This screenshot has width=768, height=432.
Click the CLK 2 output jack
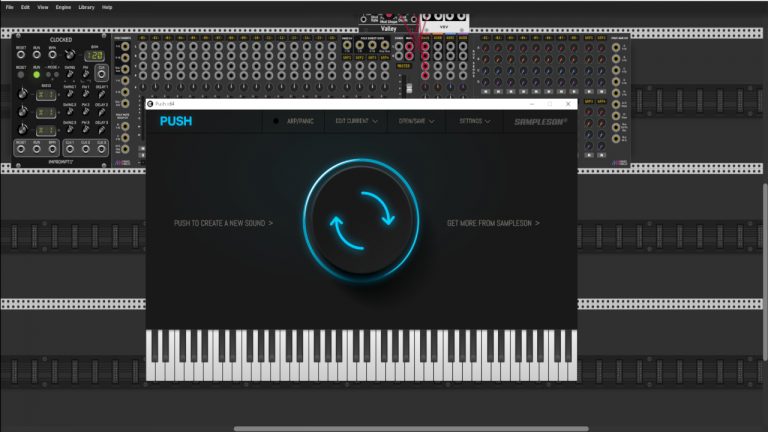[x=85, y=149]
